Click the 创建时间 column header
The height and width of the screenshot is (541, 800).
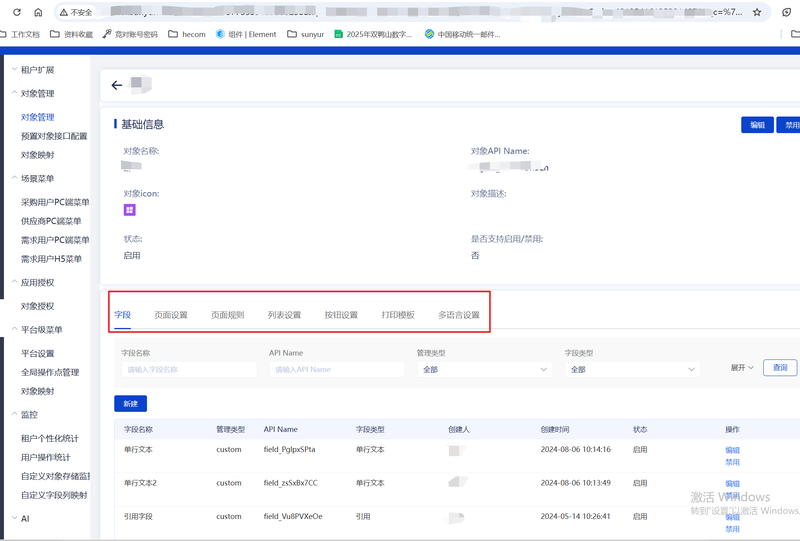coord(555,430)
